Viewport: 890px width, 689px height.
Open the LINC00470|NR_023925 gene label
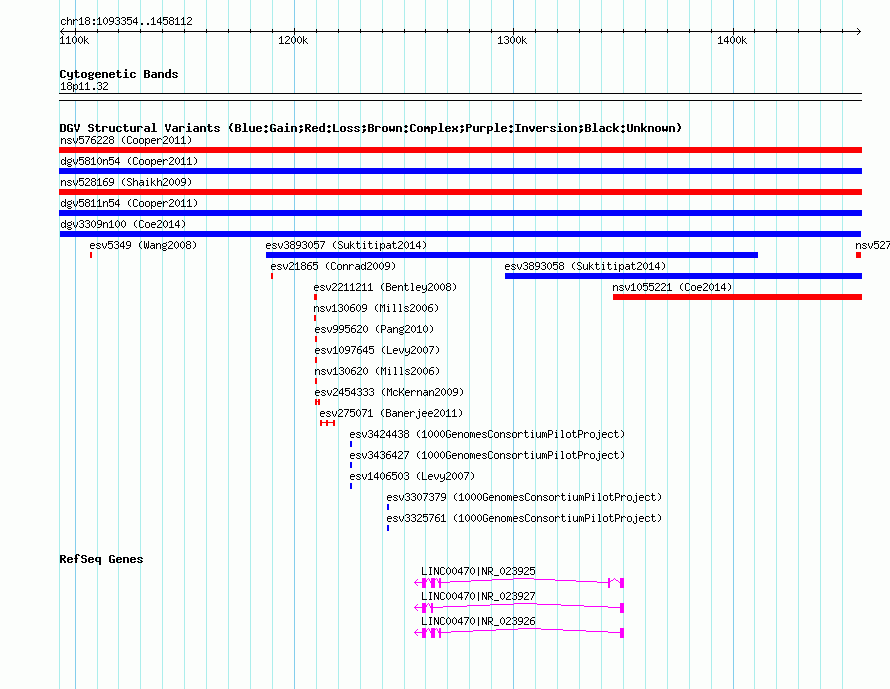tap(478, 571)
